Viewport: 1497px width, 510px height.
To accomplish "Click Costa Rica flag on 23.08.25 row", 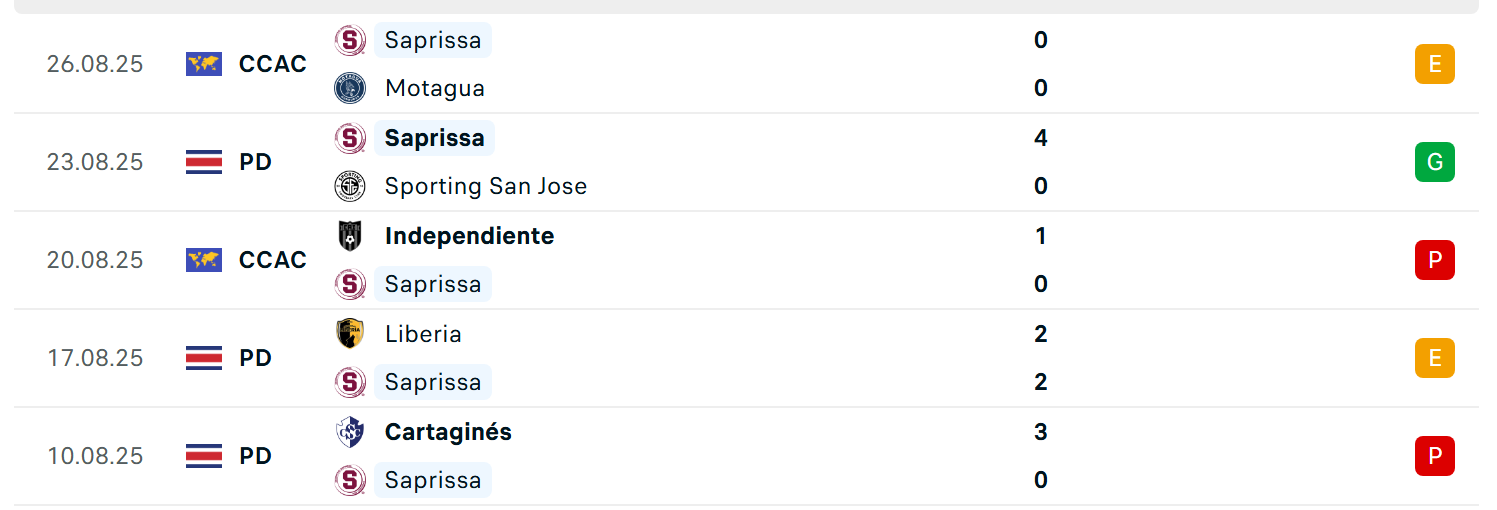I will [204, 162].
